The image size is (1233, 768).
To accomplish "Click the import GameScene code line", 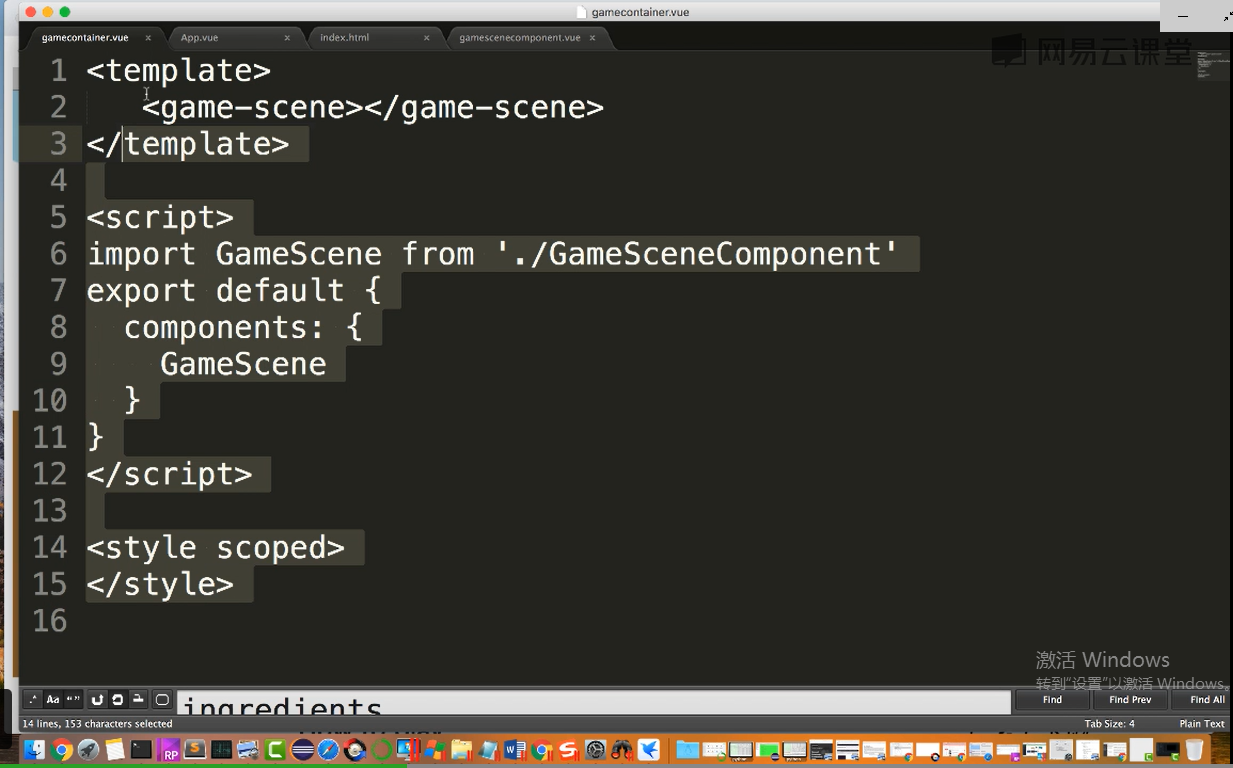I will [493, 254].
